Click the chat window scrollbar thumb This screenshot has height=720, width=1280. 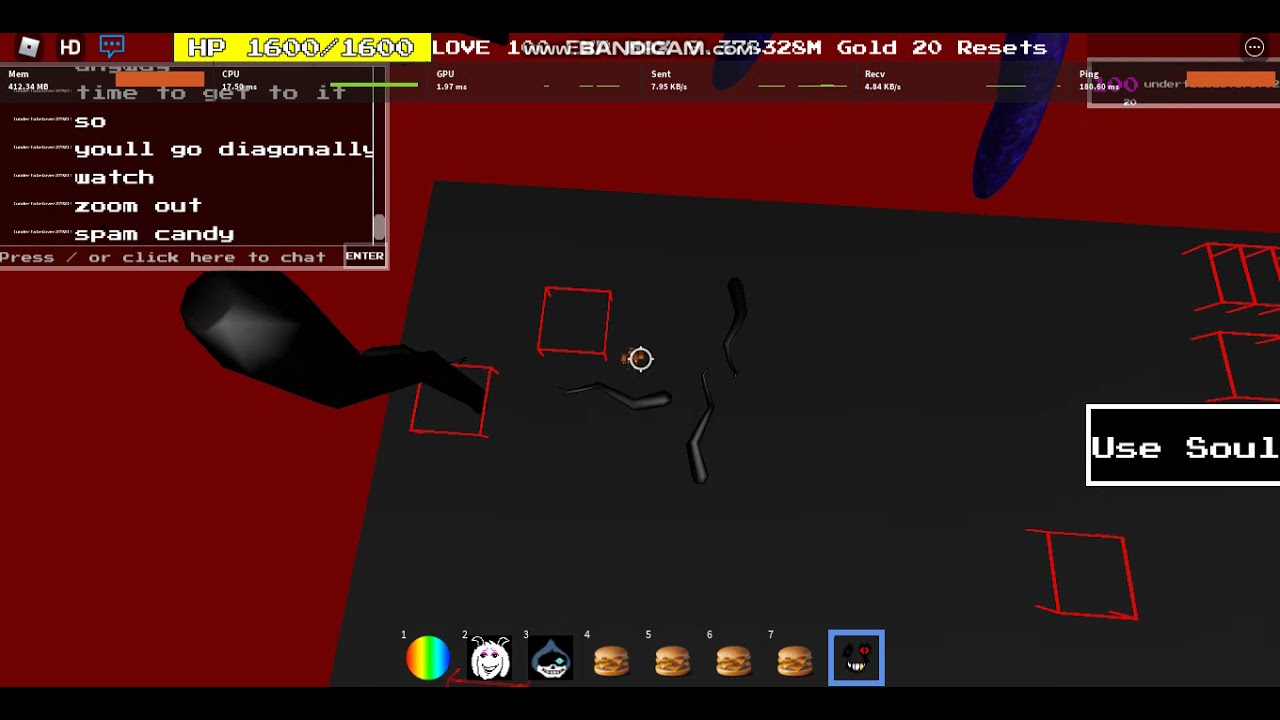click(x=379, y=227)
